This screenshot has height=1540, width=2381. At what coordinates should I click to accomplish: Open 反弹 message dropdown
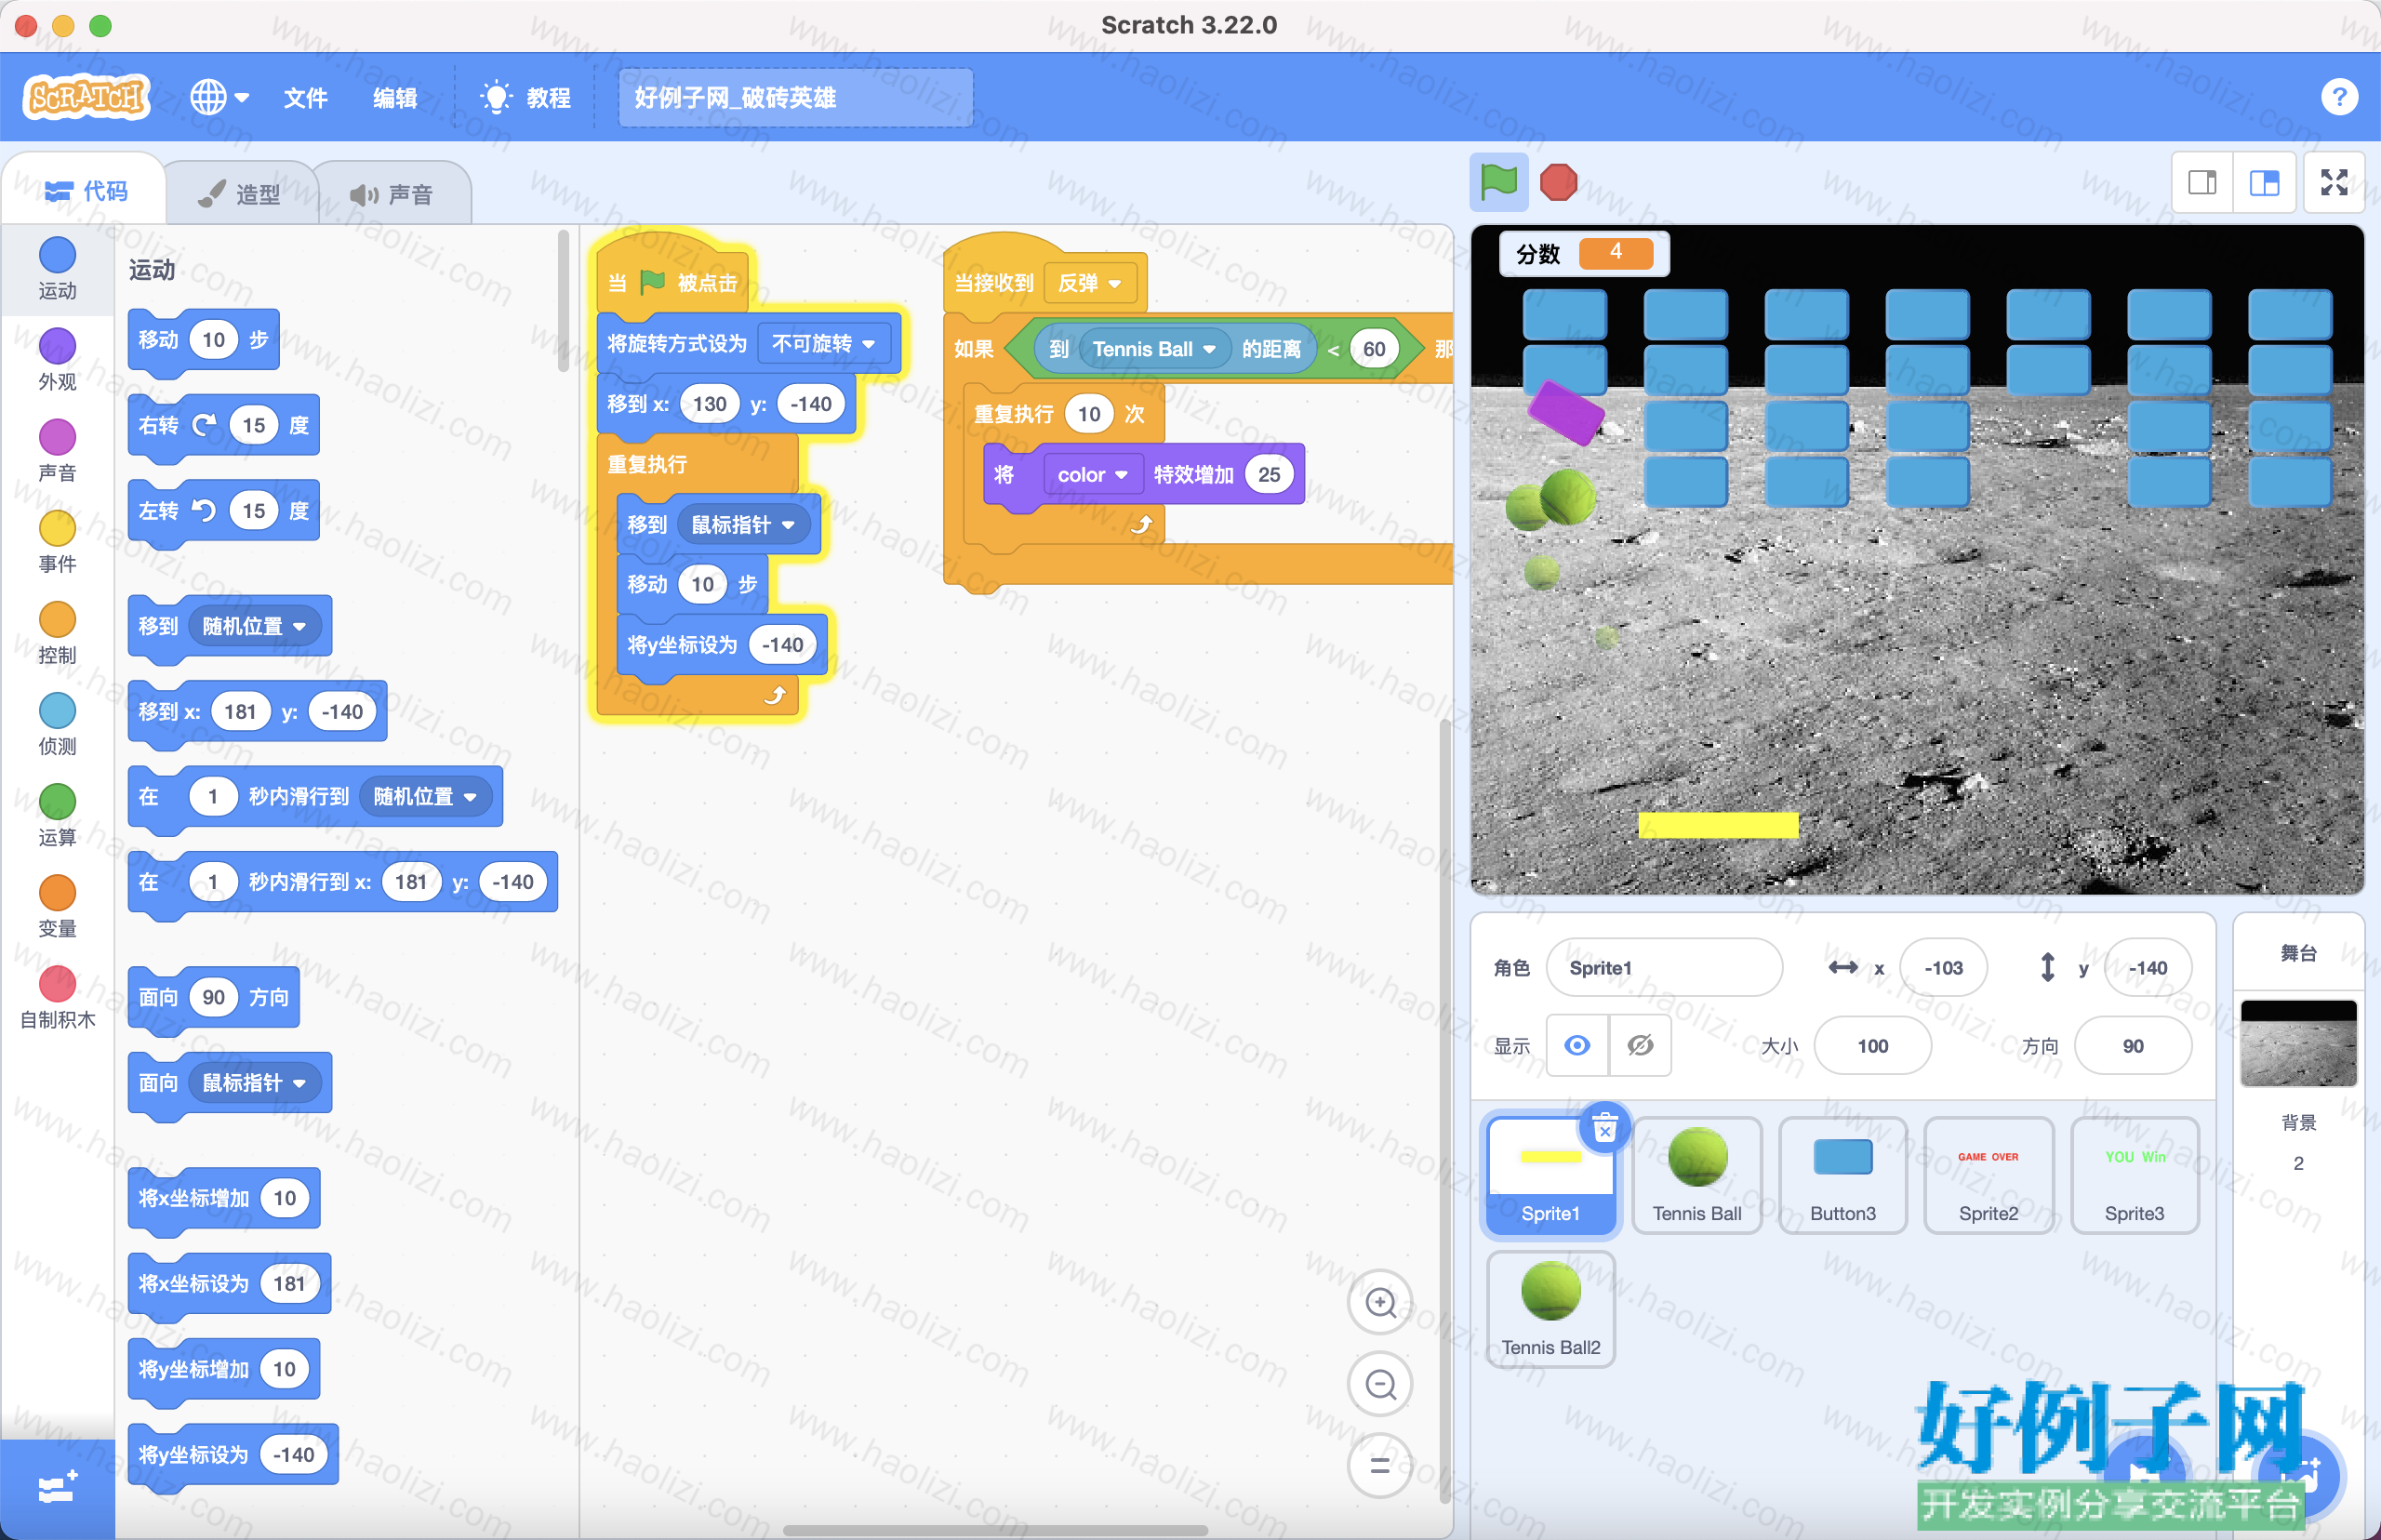click(x=1089, y=283)
